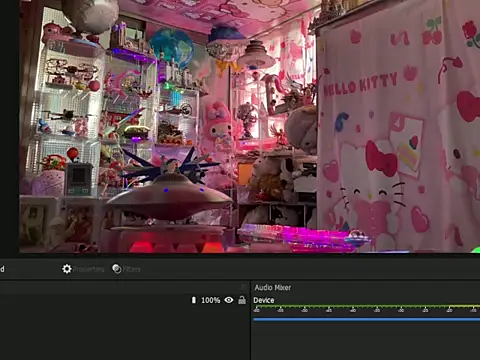Image resolution: width=480 pixels, height=360 pixels.
Task: Toggle source visibility with the eye icon
Action: [229, 300]
